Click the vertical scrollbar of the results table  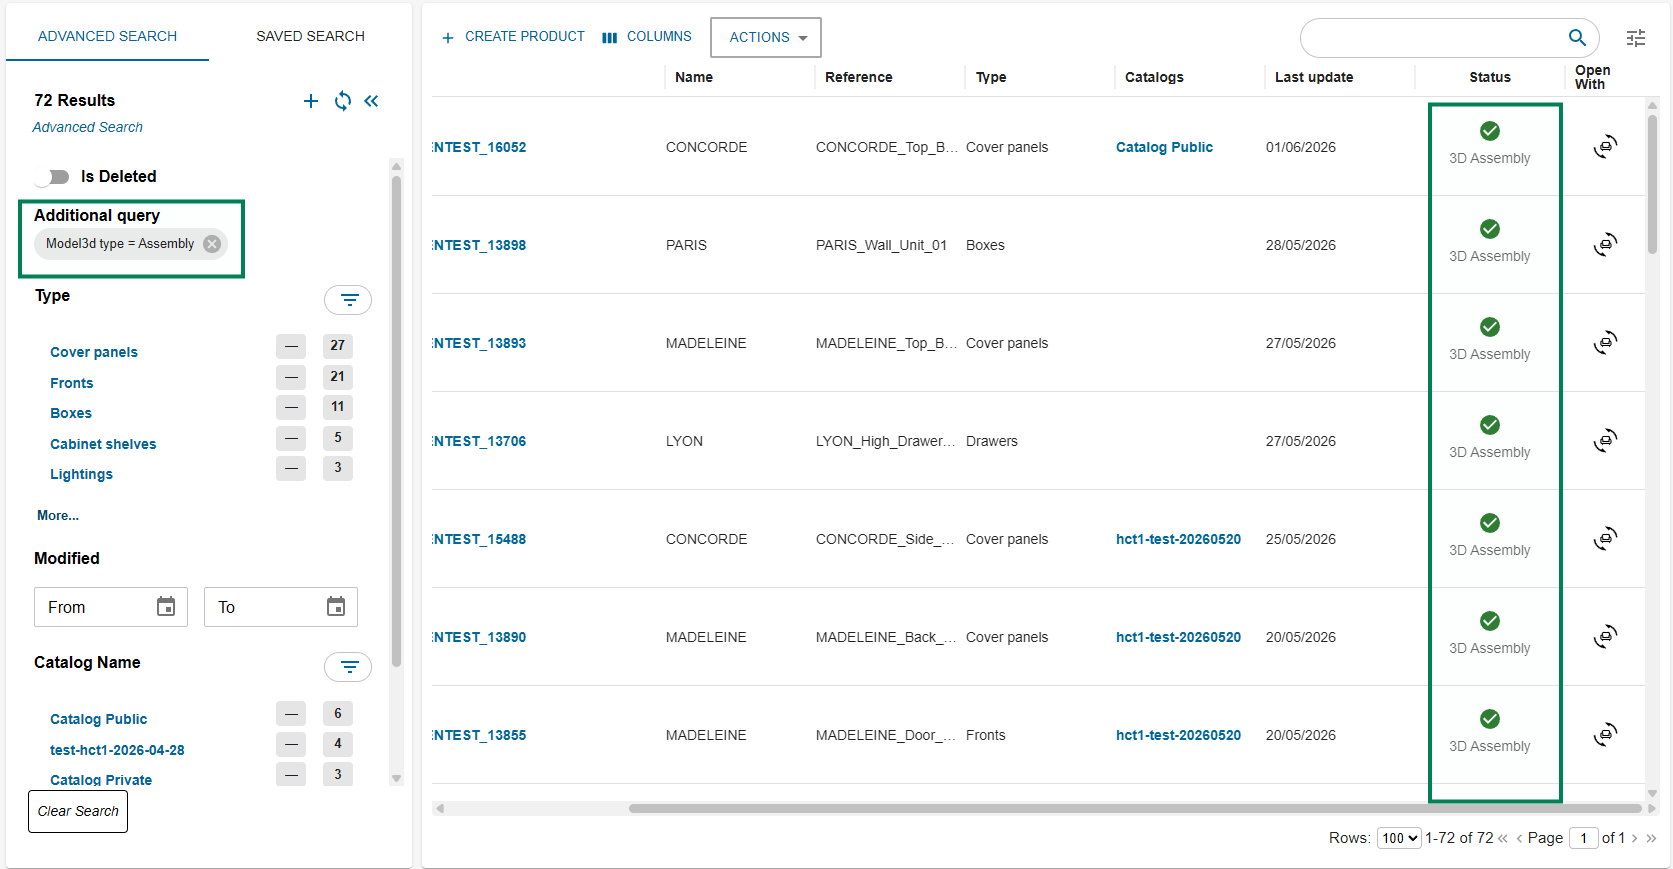pyautogui.click(x=1652, y=184)
